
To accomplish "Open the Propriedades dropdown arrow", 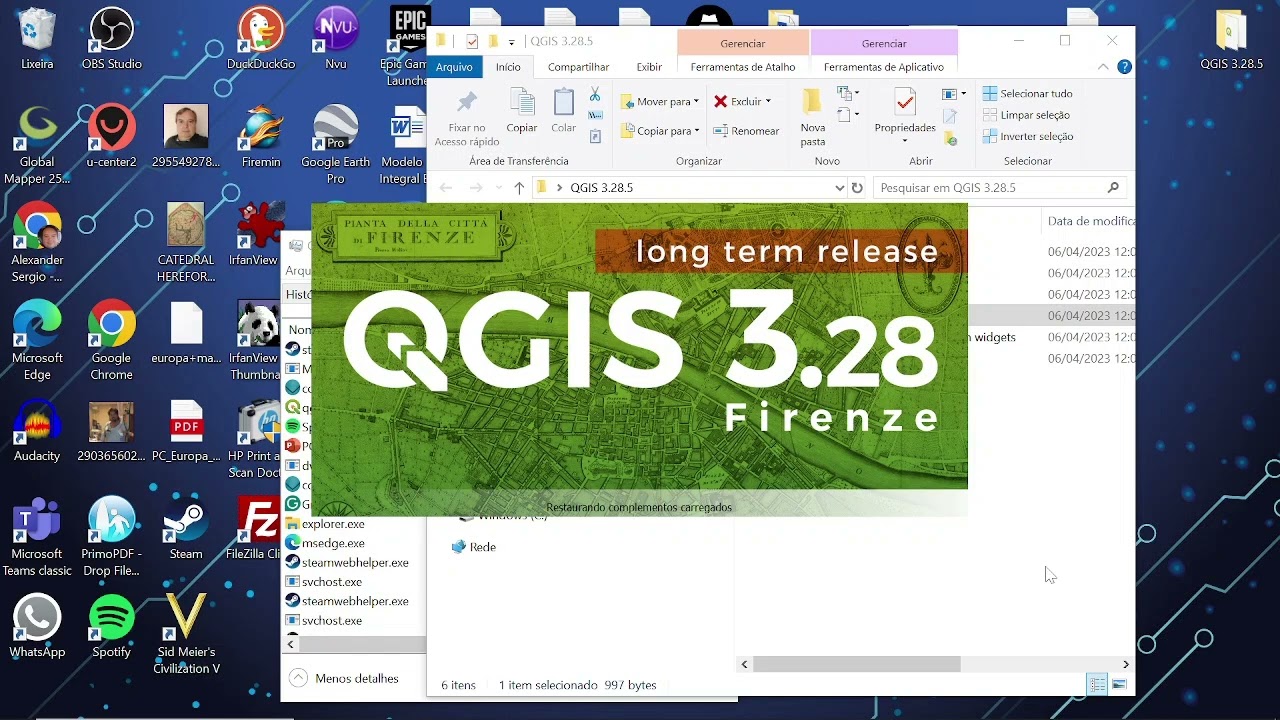I will click(x=905, y=141).
